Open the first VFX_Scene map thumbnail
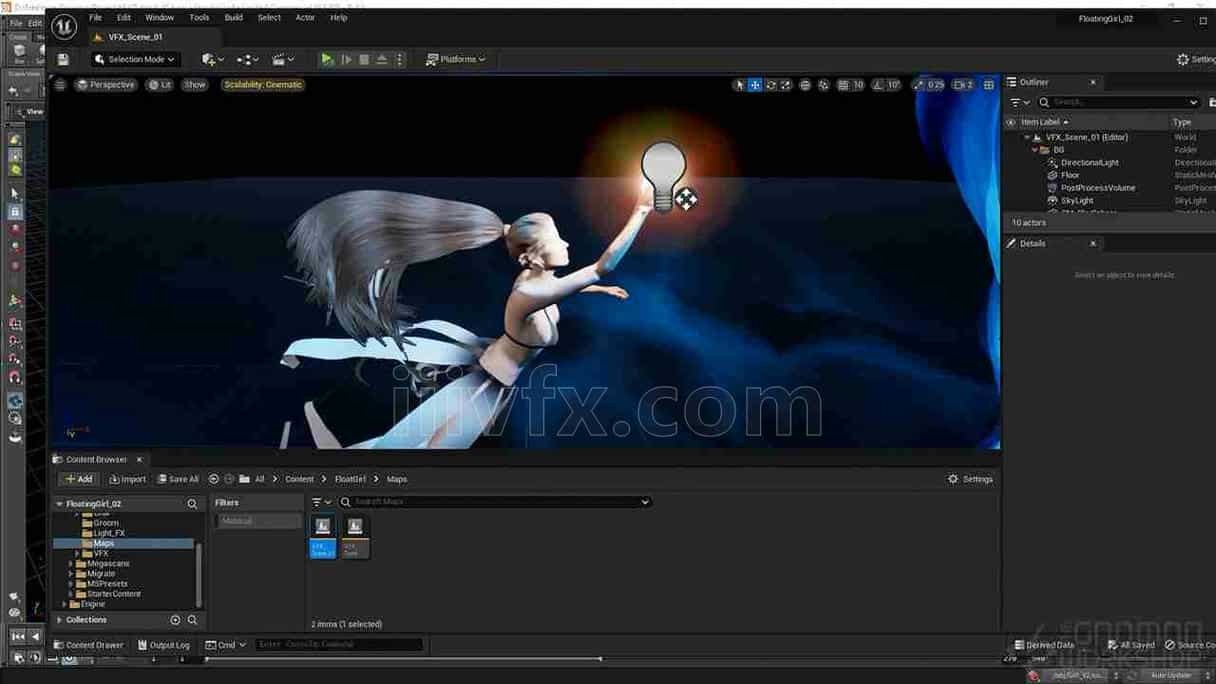The height and width of the screenshot is (684, 1216). [323, 535]
